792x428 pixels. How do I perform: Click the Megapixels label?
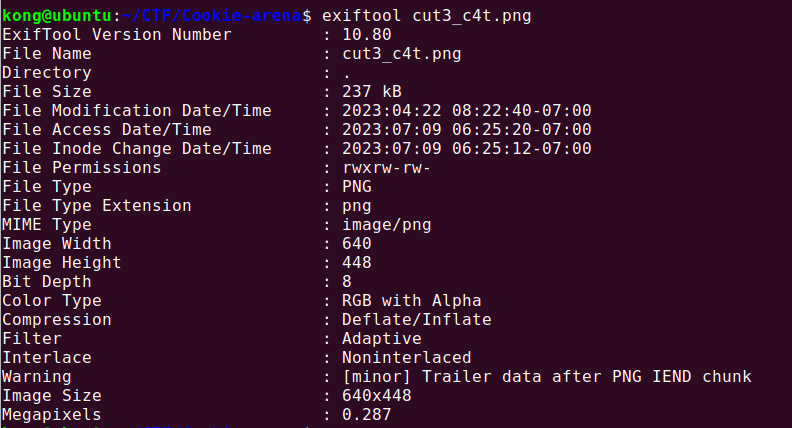[x=52, y=415]
